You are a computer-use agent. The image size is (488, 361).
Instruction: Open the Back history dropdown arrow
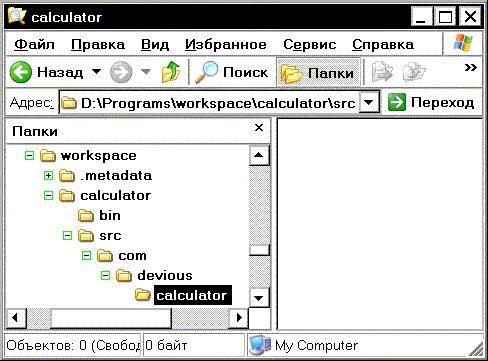tap(96, 71)
